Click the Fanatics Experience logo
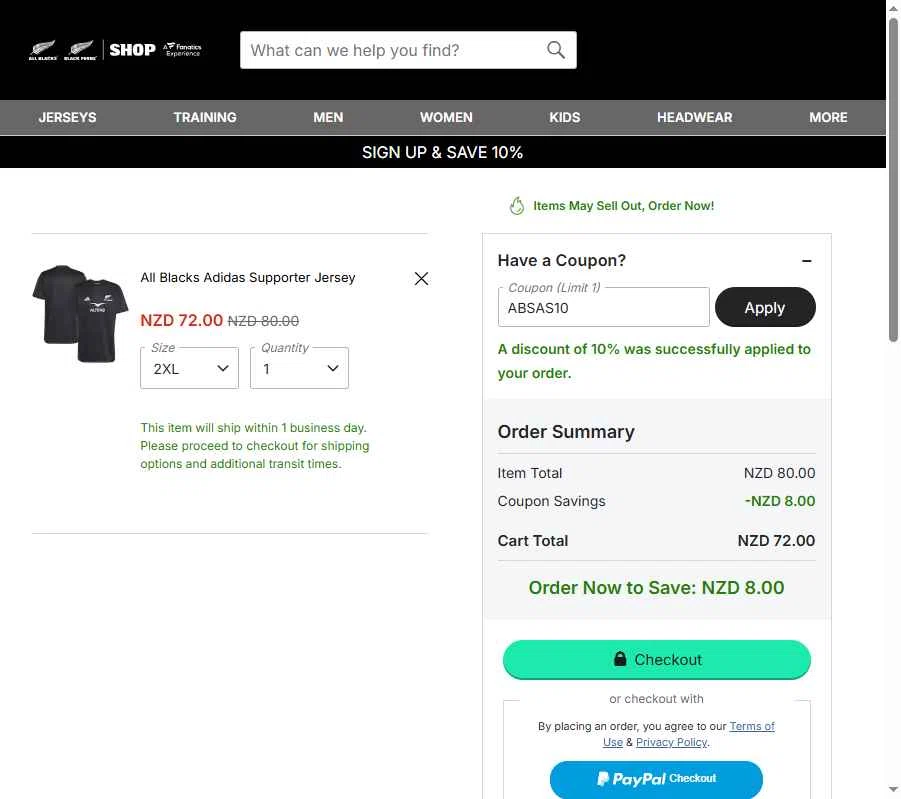The image size is (901, 799). coord(182,49)
